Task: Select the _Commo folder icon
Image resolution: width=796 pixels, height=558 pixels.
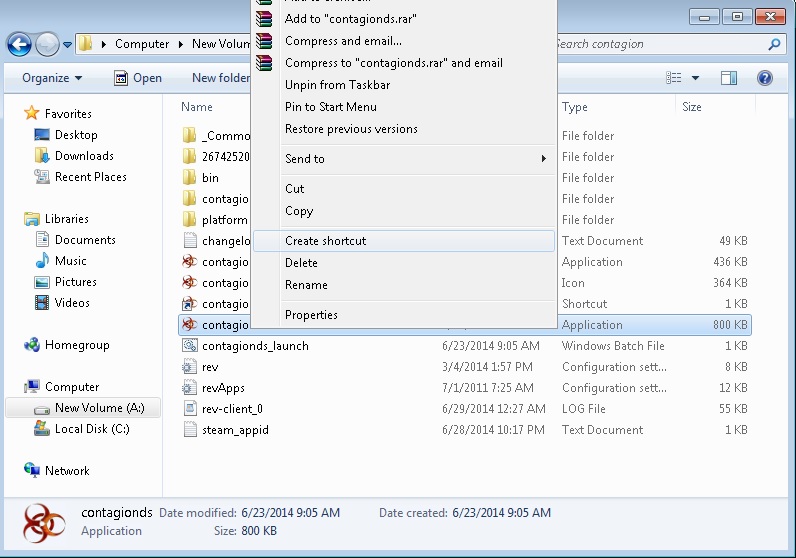Action: pyautogui.click(x=189, y=135)
